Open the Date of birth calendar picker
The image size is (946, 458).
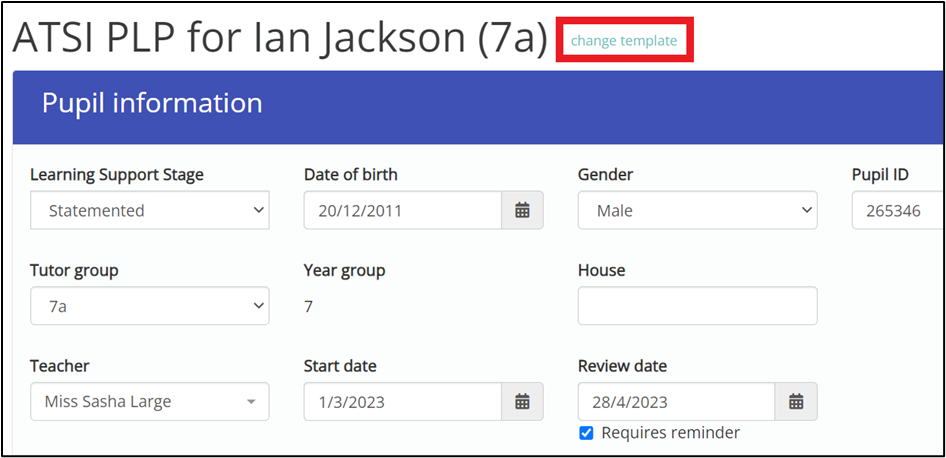522,210
